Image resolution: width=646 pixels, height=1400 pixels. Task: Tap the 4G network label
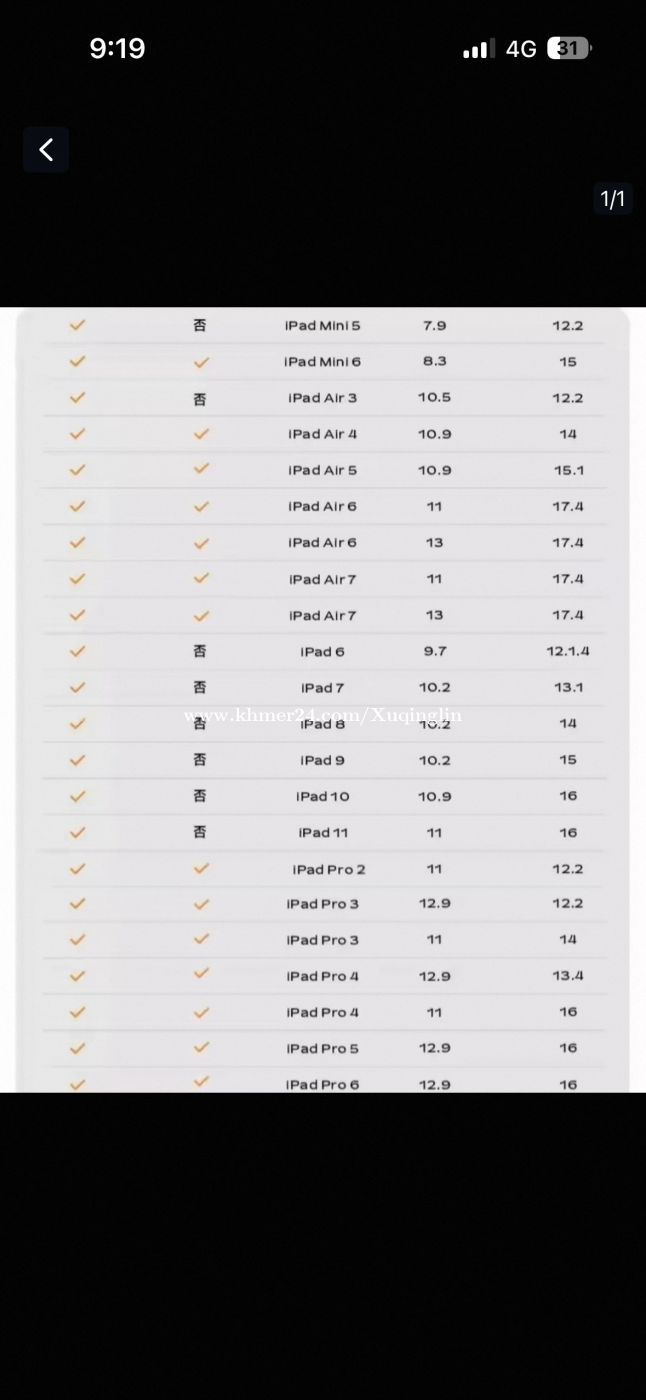pyautogui.click(x=521, y=49)
